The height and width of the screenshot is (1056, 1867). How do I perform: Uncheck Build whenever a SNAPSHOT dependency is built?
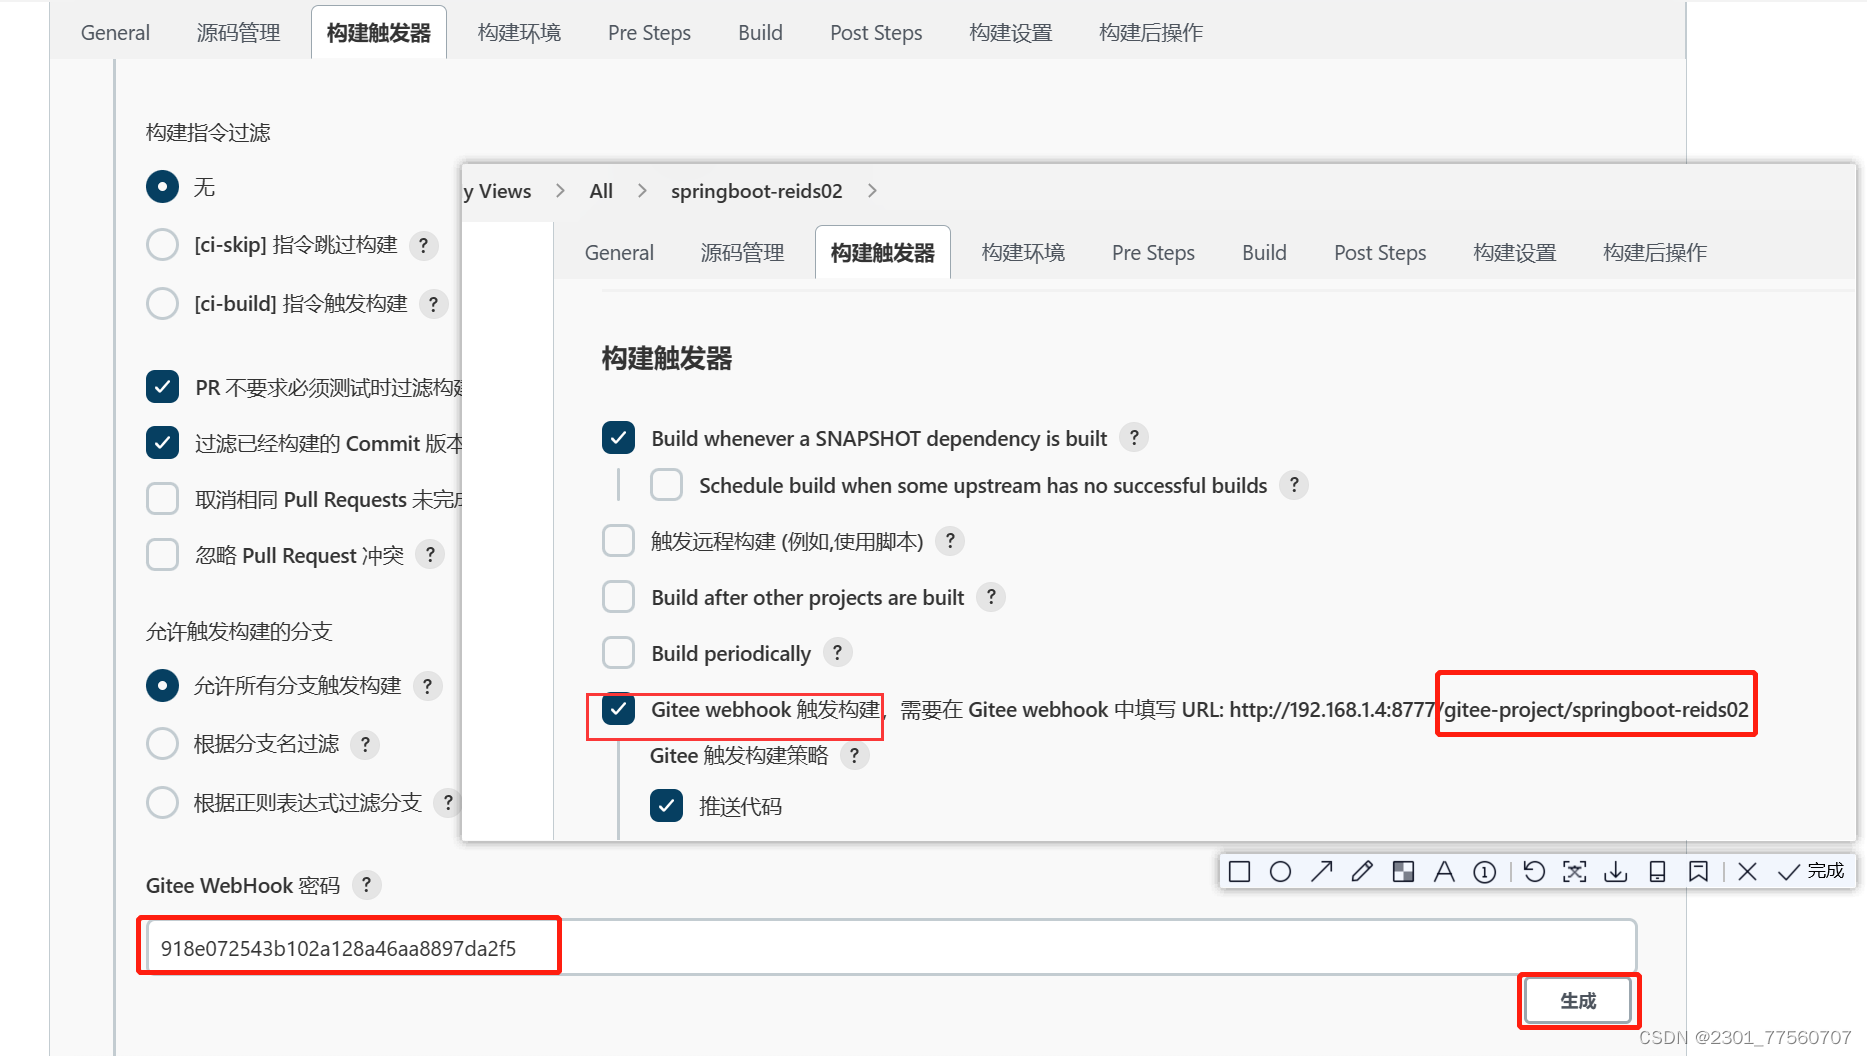point(618,437)
